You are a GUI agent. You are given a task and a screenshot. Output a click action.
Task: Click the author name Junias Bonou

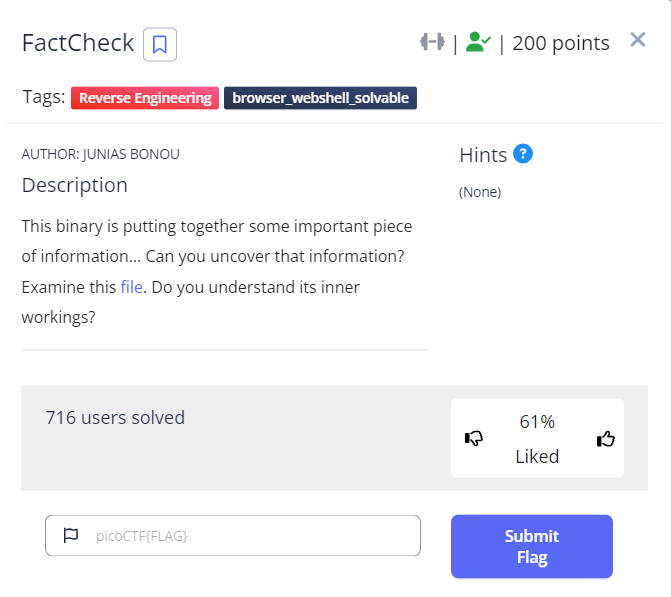click(x=100, y=154)
